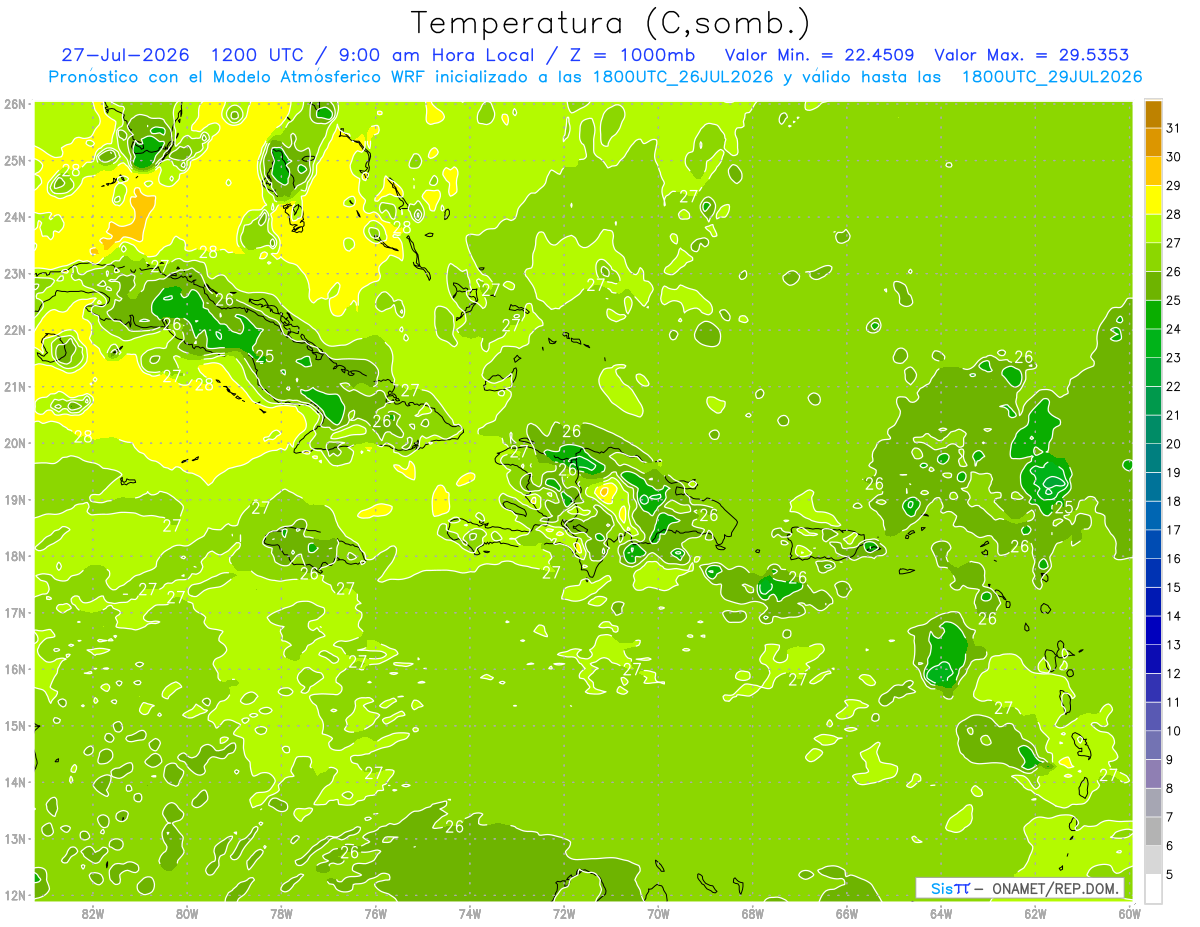Click the 16N latitude axis label
Viewport: 1200px width, 927px height.
[15, 669]
